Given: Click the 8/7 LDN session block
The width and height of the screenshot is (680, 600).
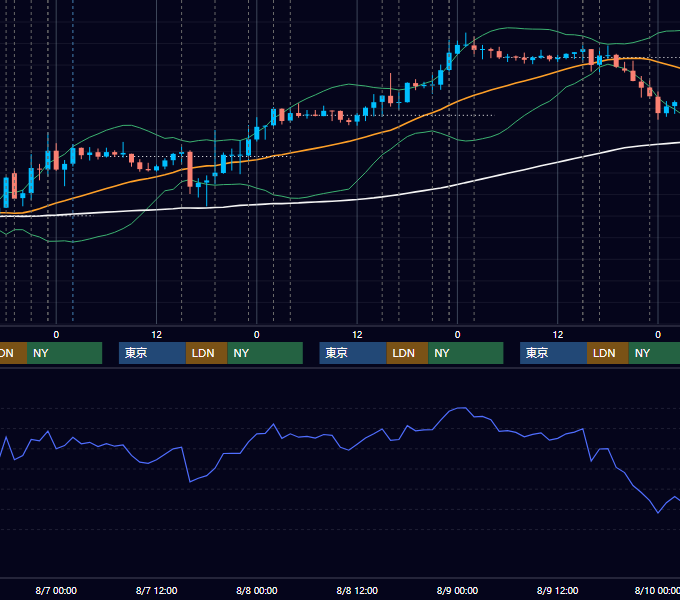Looking at the screenshot, I should (x=206, y=353).
